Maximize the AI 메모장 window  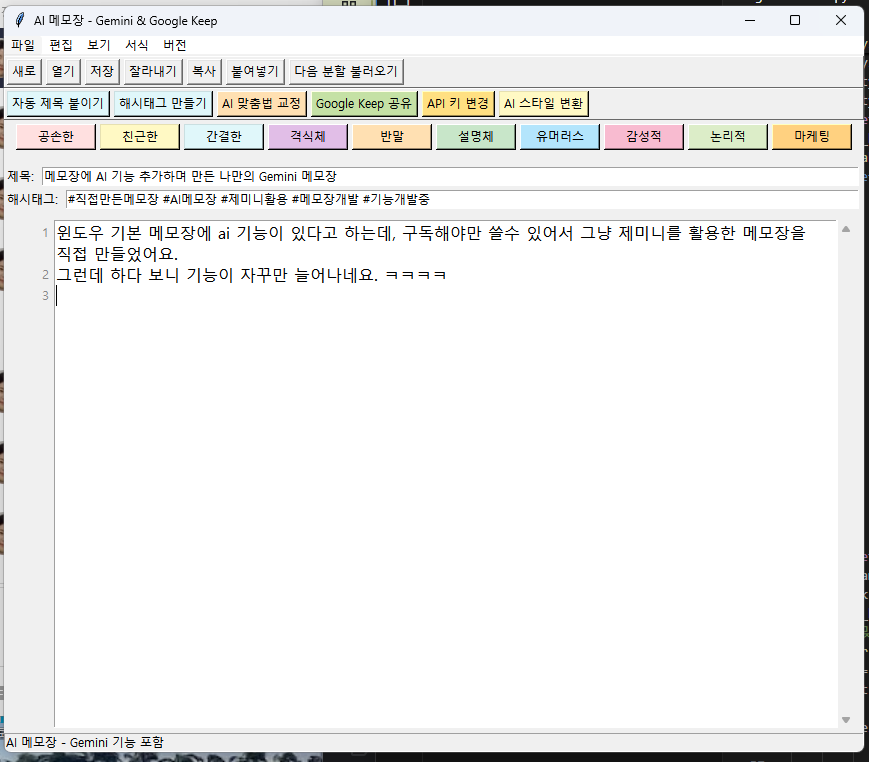tap(795, 21)
